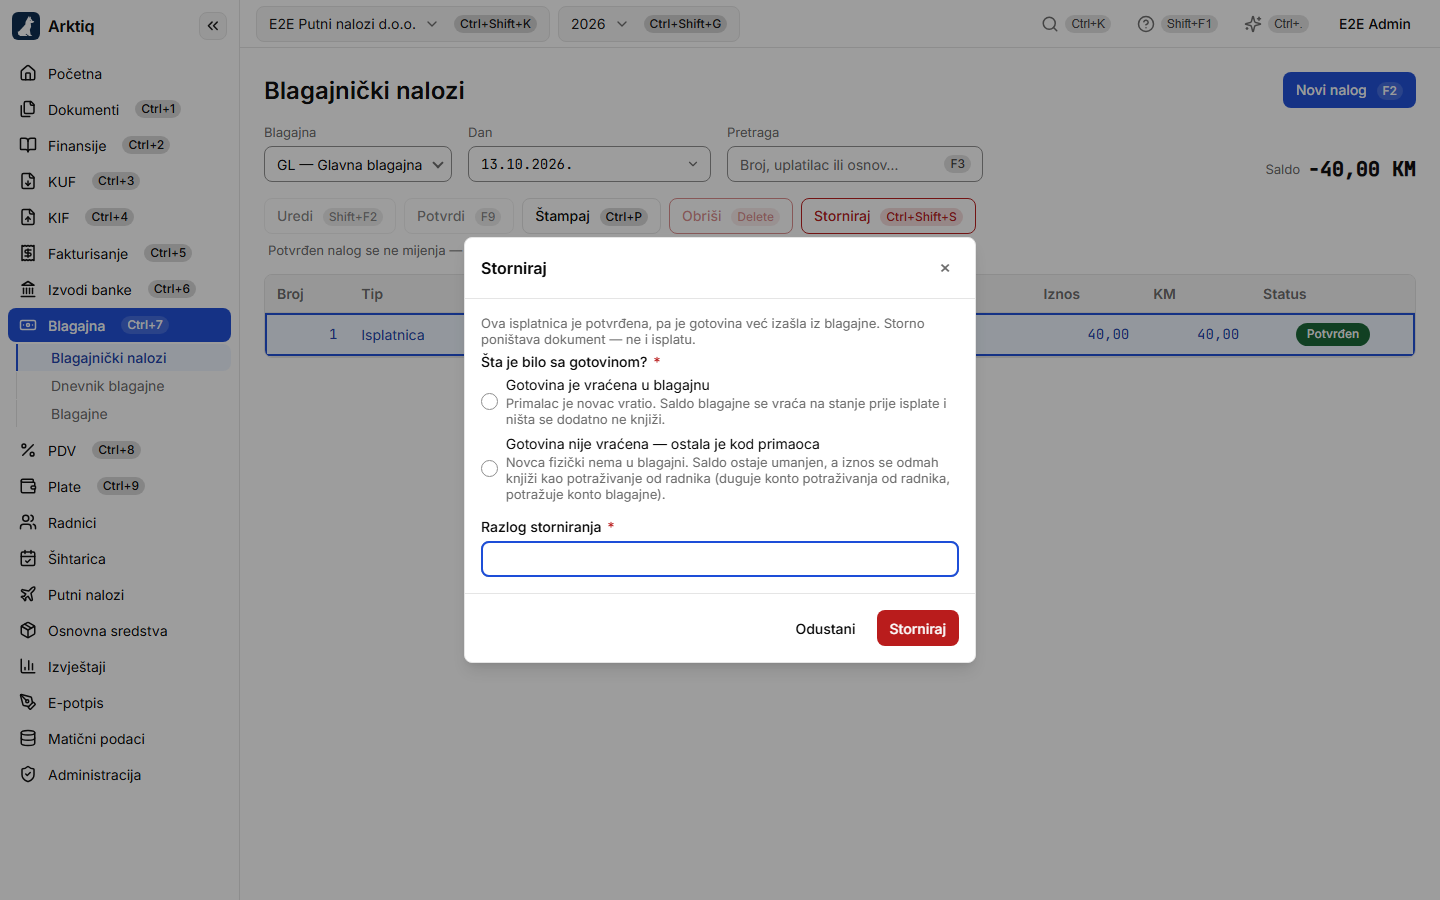The height and width of the screenshot is (900, 1440).
Task: Open the year 2026 dropdown
Action: click(649, 24)
